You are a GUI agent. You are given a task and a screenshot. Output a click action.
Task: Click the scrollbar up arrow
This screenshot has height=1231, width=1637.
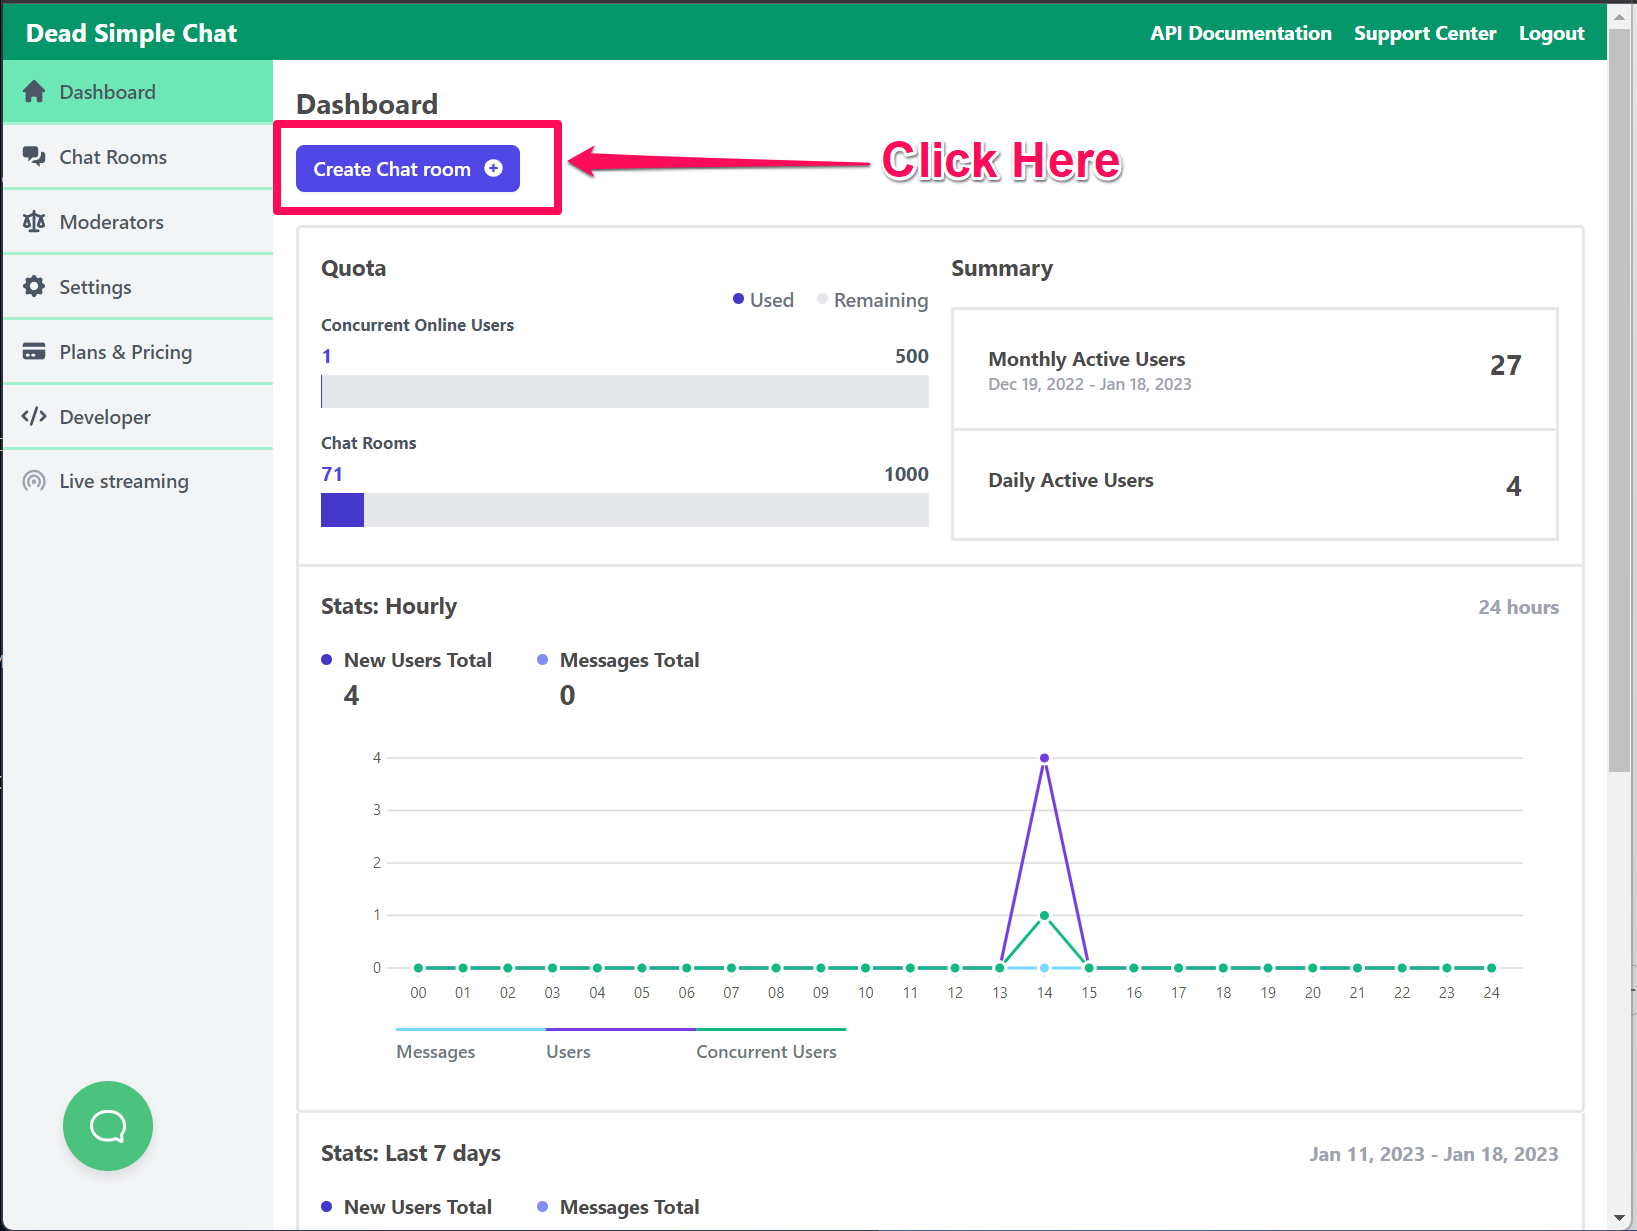[1619, 17]
